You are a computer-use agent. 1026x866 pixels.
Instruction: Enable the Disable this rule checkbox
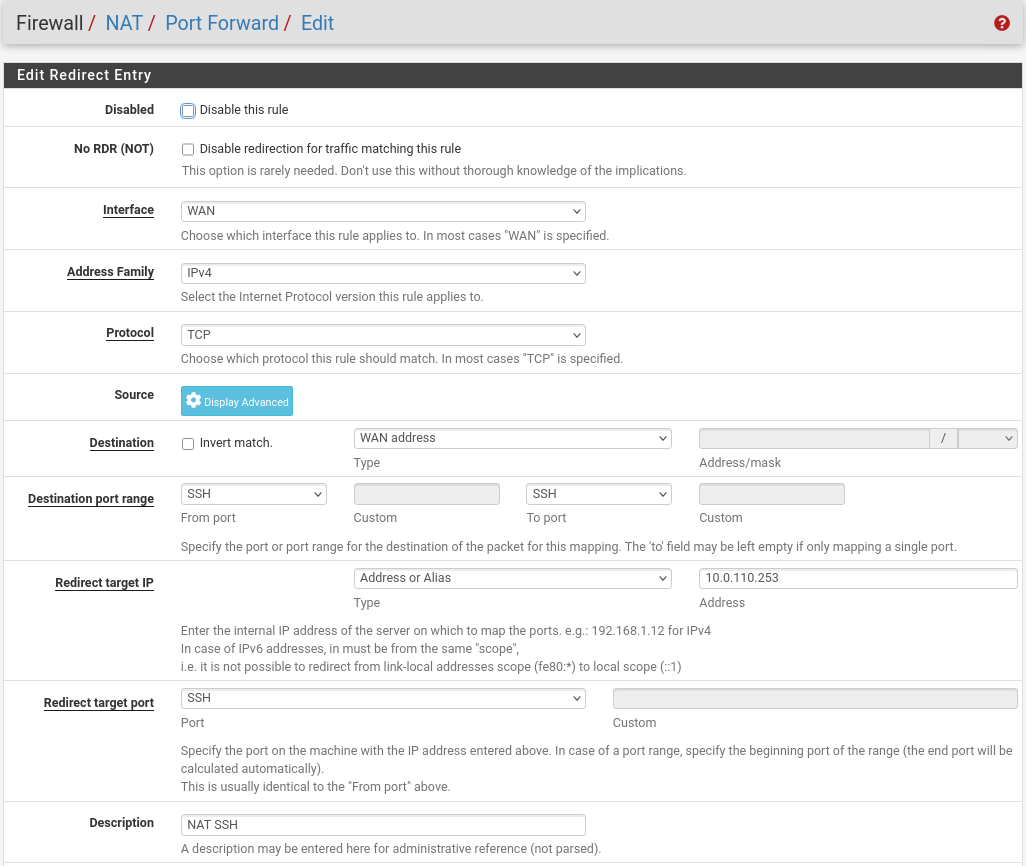tap(188, 110)
